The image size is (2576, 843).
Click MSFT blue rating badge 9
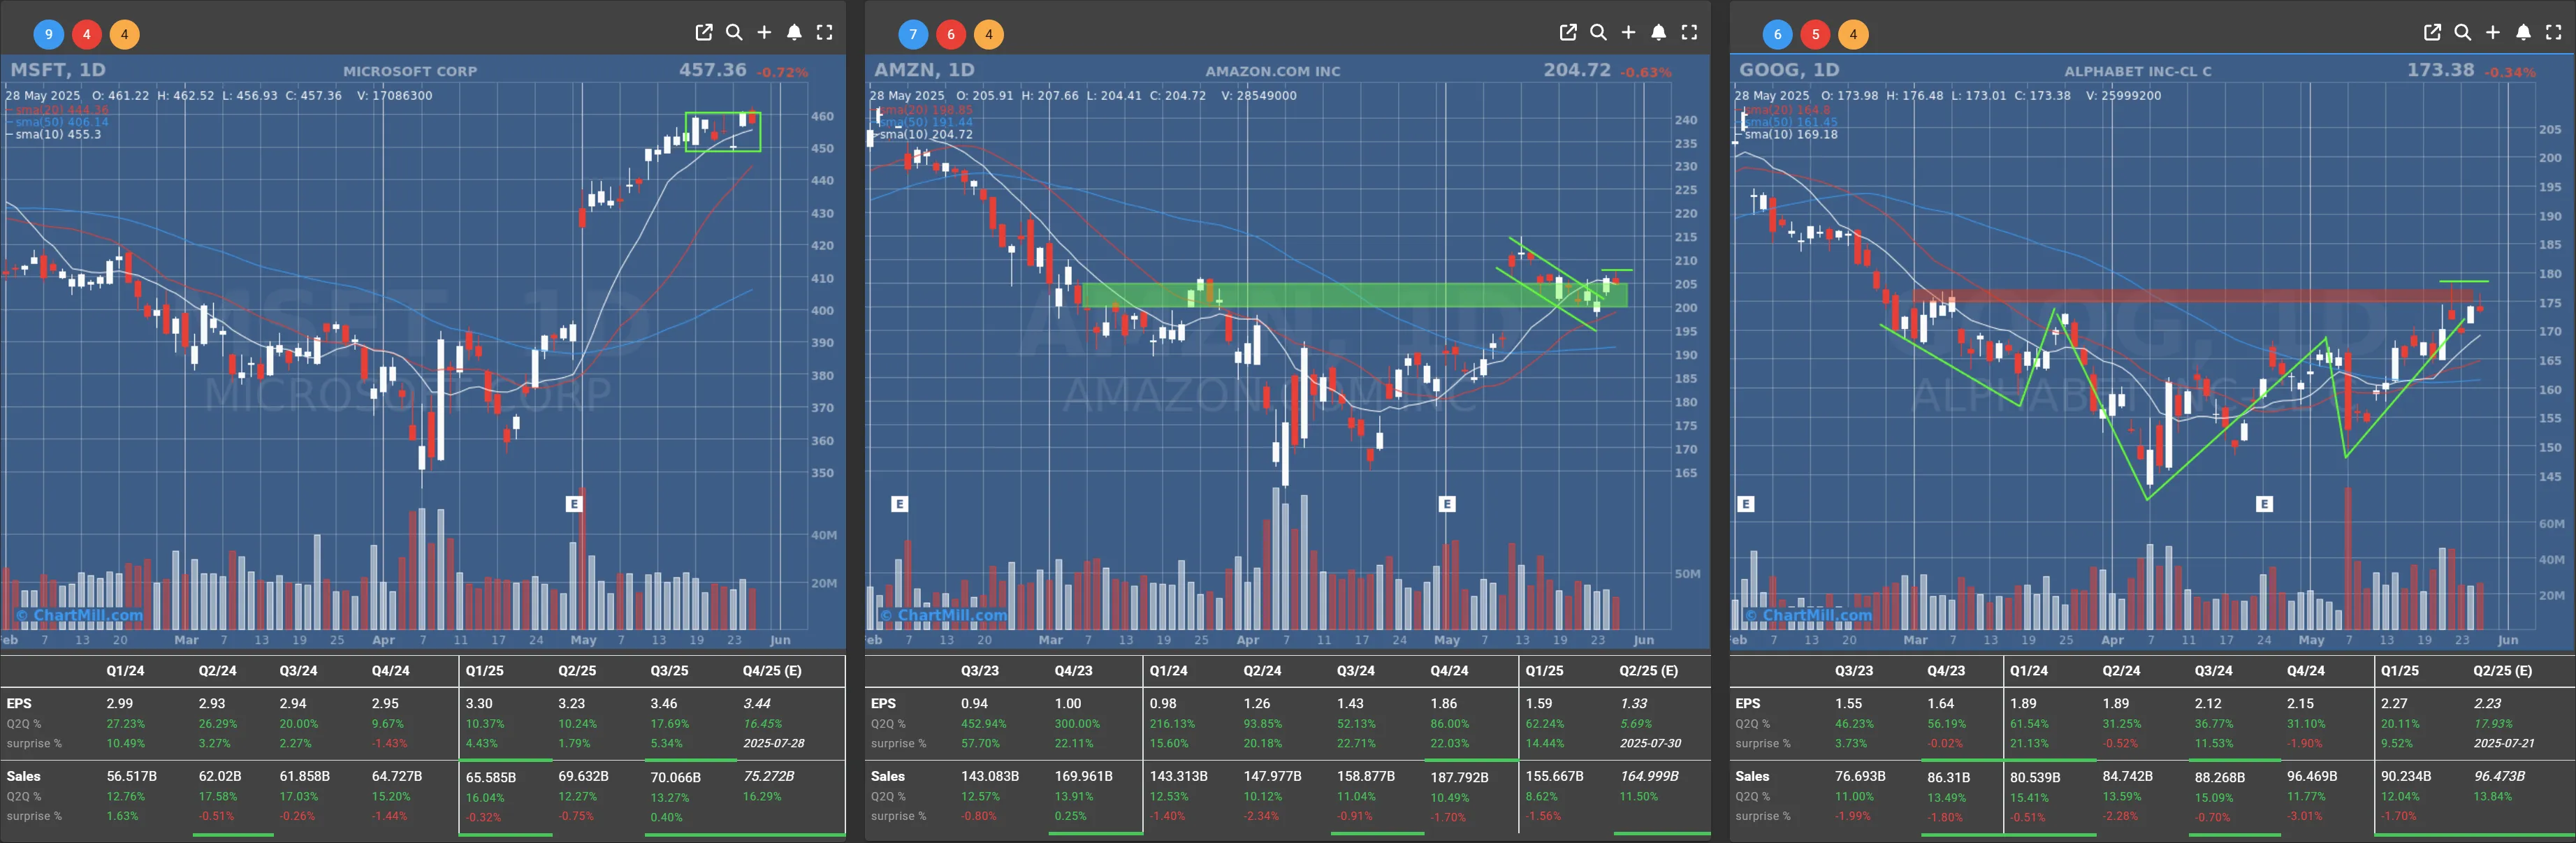pyautogui.click(x=48, y=34)
